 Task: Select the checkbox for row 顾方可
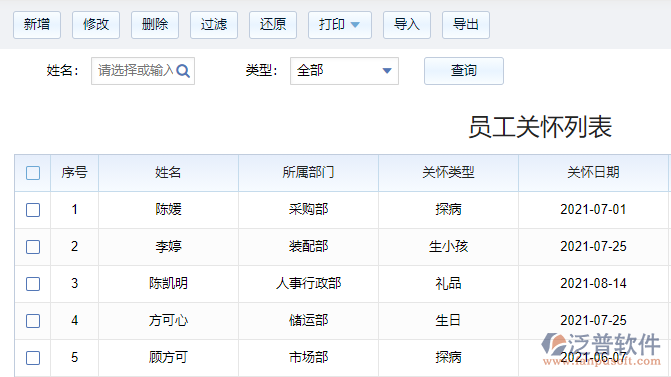click(x=33, y=358)
